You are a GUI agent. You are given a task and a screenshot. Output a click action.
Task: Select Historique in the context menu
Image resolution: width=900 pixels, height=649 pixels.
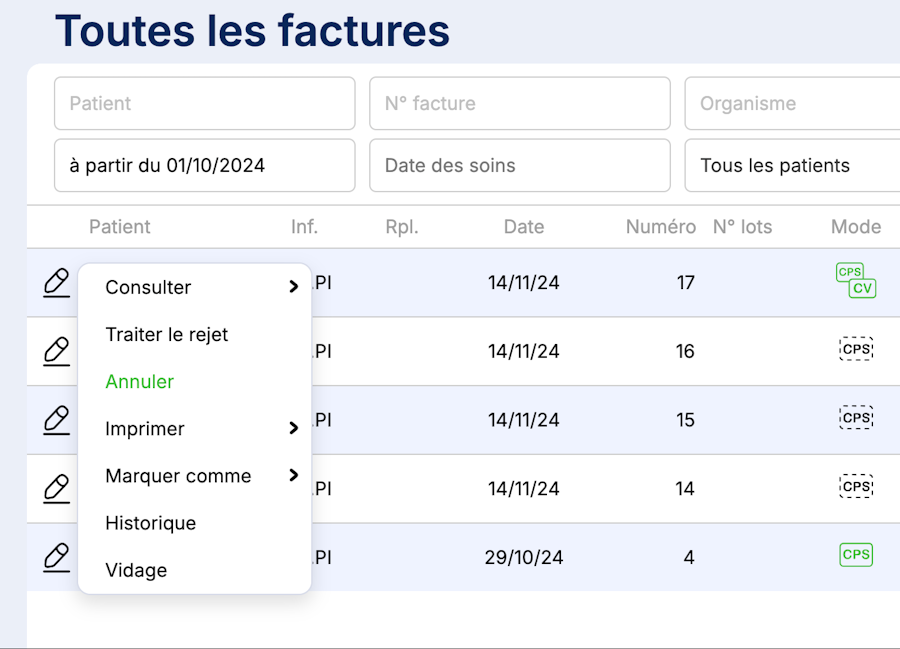tap(151, 523)
